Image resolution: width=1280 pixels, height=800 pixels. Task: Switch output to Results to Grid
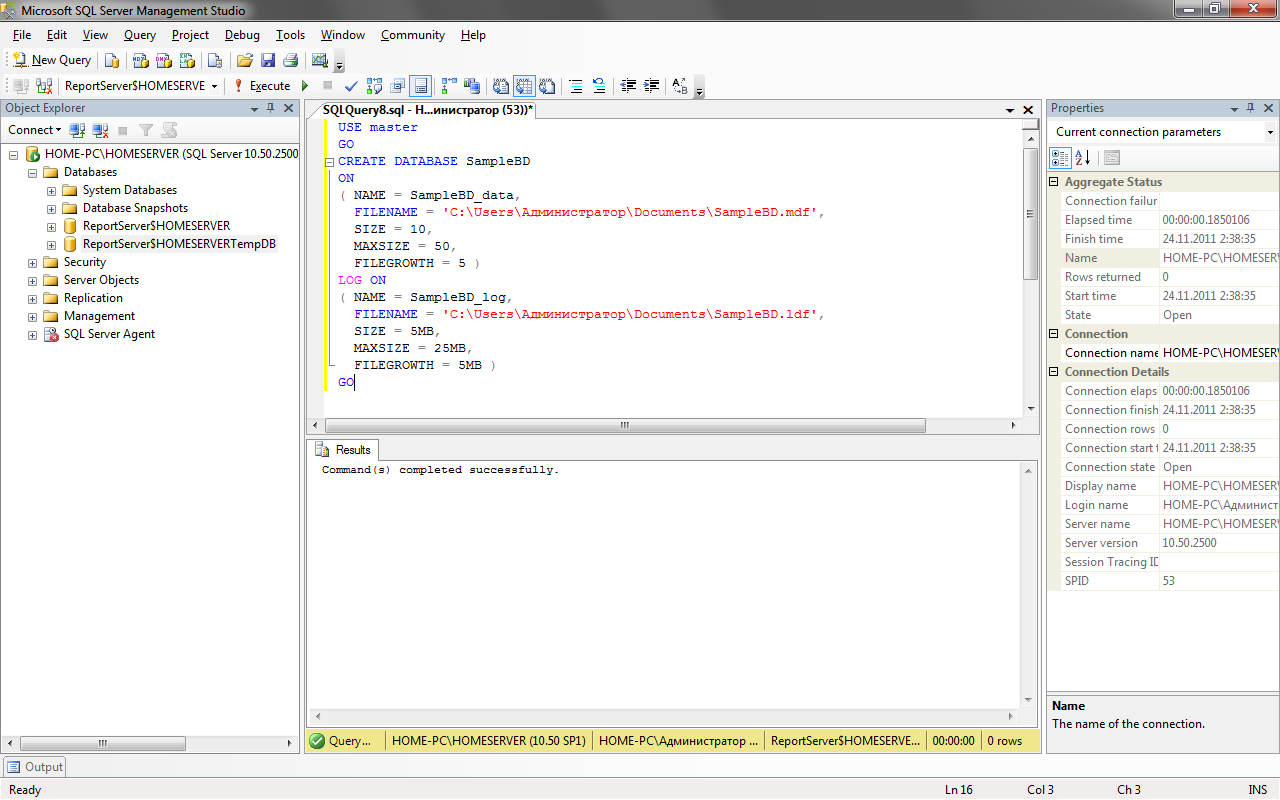(x=524, y=86)
